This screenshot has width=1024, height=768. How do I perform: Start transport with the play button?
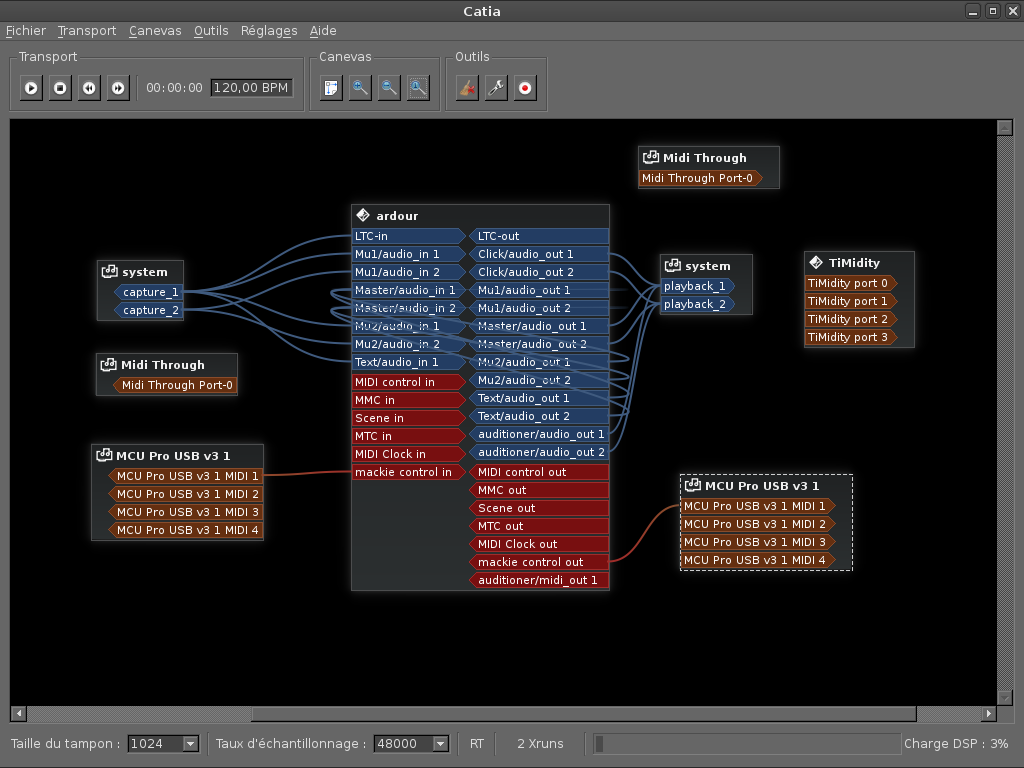pyautogui.click(x=31, y=88)
